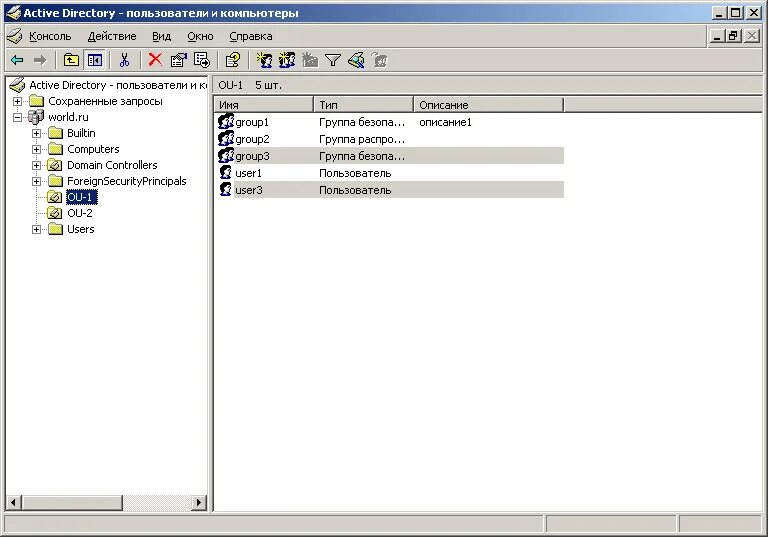Open filter options with the funnel icon
Screen dimensions: 768x537
[333, 60]
